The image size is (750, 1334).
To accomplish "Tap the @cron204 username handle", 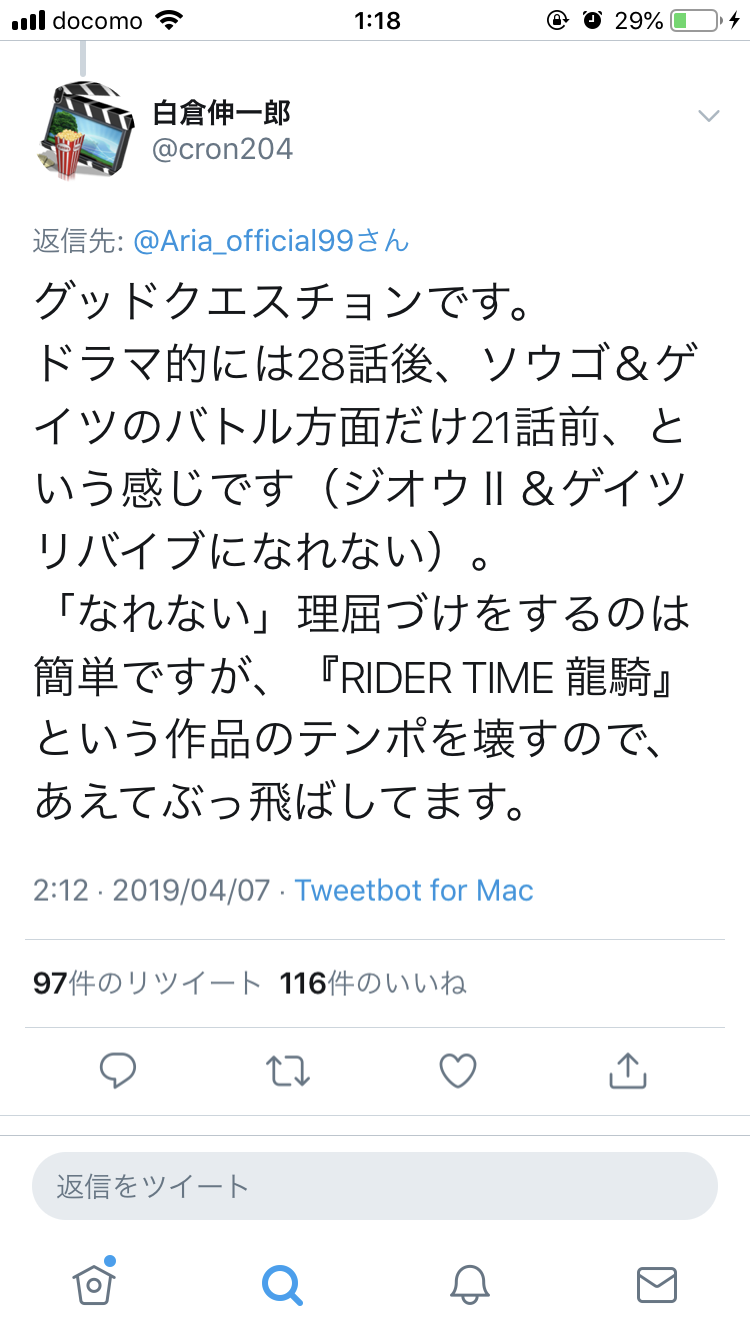I will click(x=222, y=149).
